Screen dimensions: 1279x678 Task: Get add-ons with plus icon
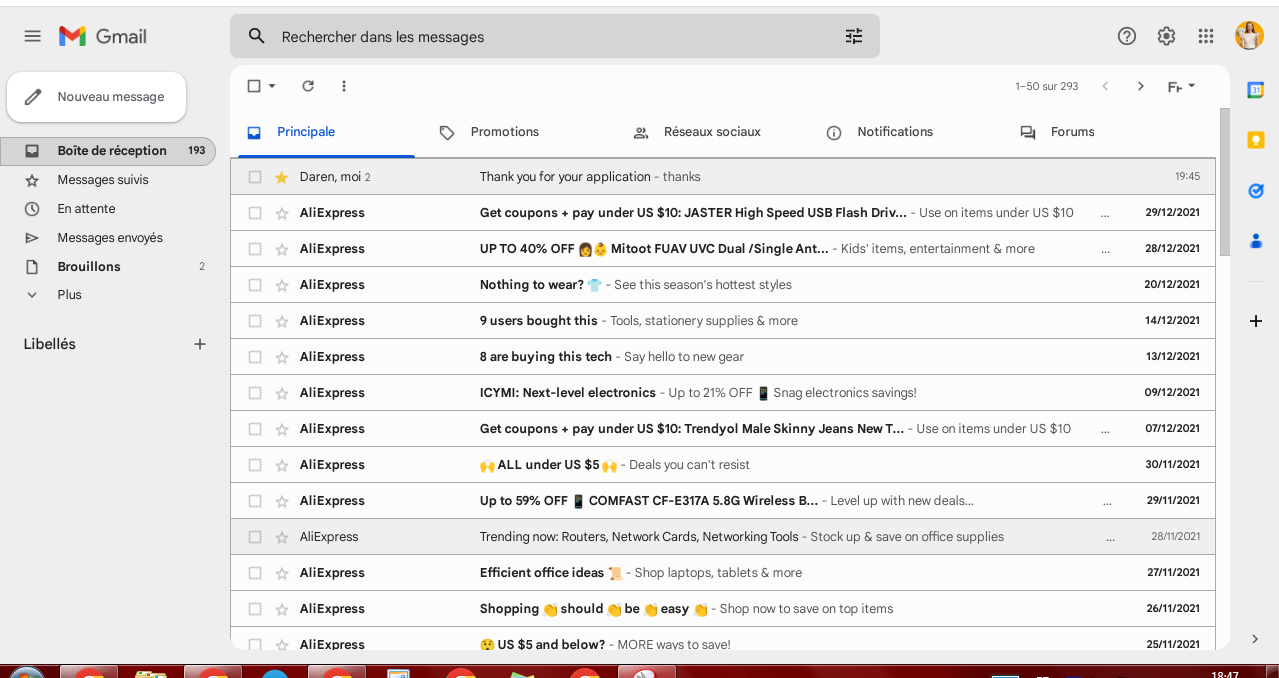[x=1256, y=321]
